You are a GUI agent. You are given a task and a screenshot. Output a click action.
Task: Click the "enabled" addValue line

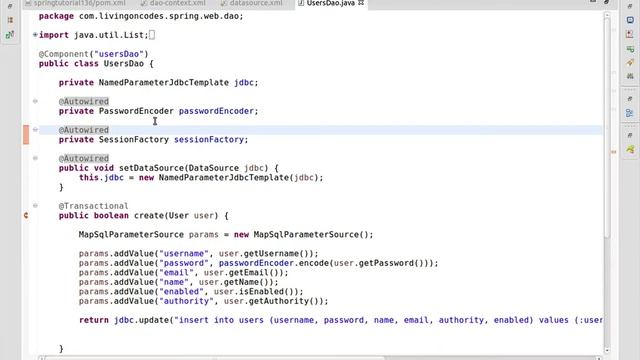pyautogui.click(x=191, y=291)
